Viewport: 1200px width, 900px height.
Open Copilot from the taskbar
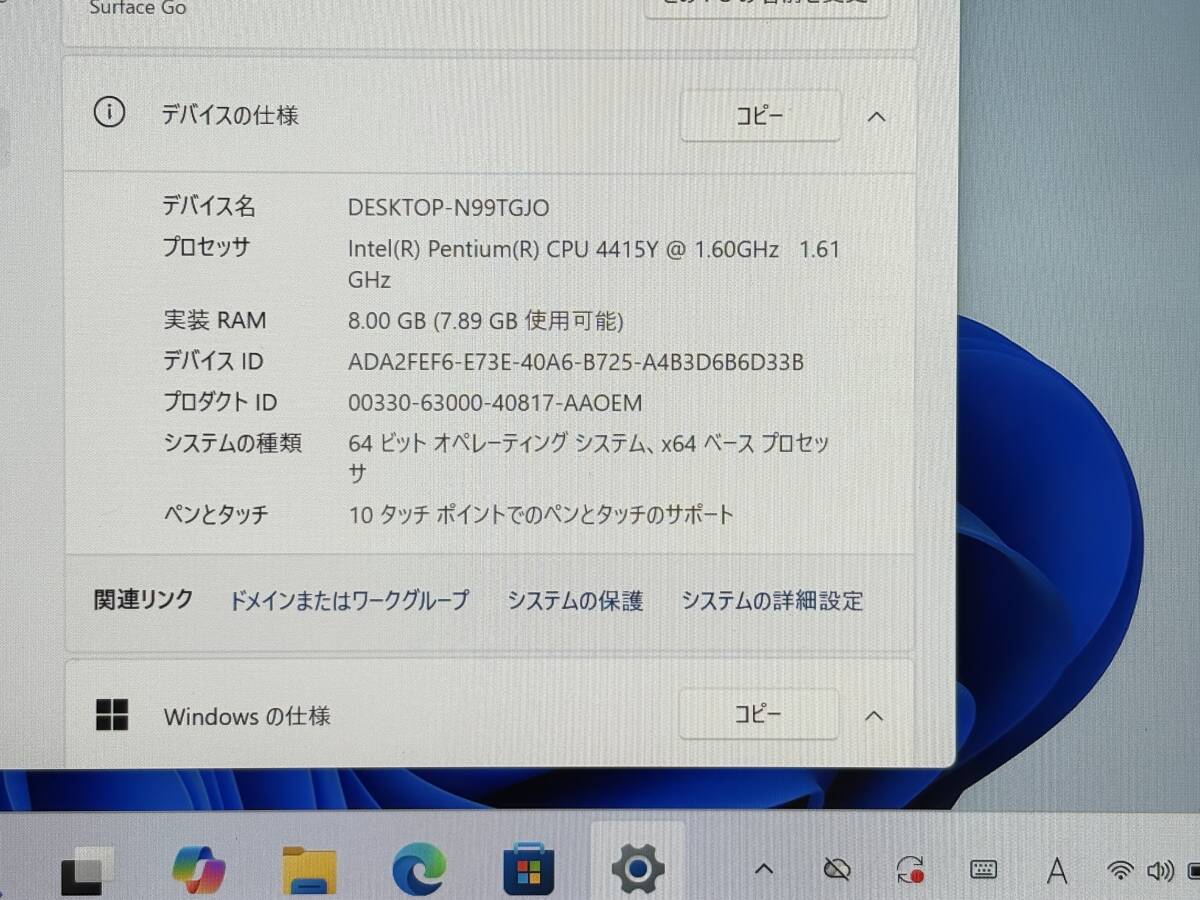[x=199, y=869]
